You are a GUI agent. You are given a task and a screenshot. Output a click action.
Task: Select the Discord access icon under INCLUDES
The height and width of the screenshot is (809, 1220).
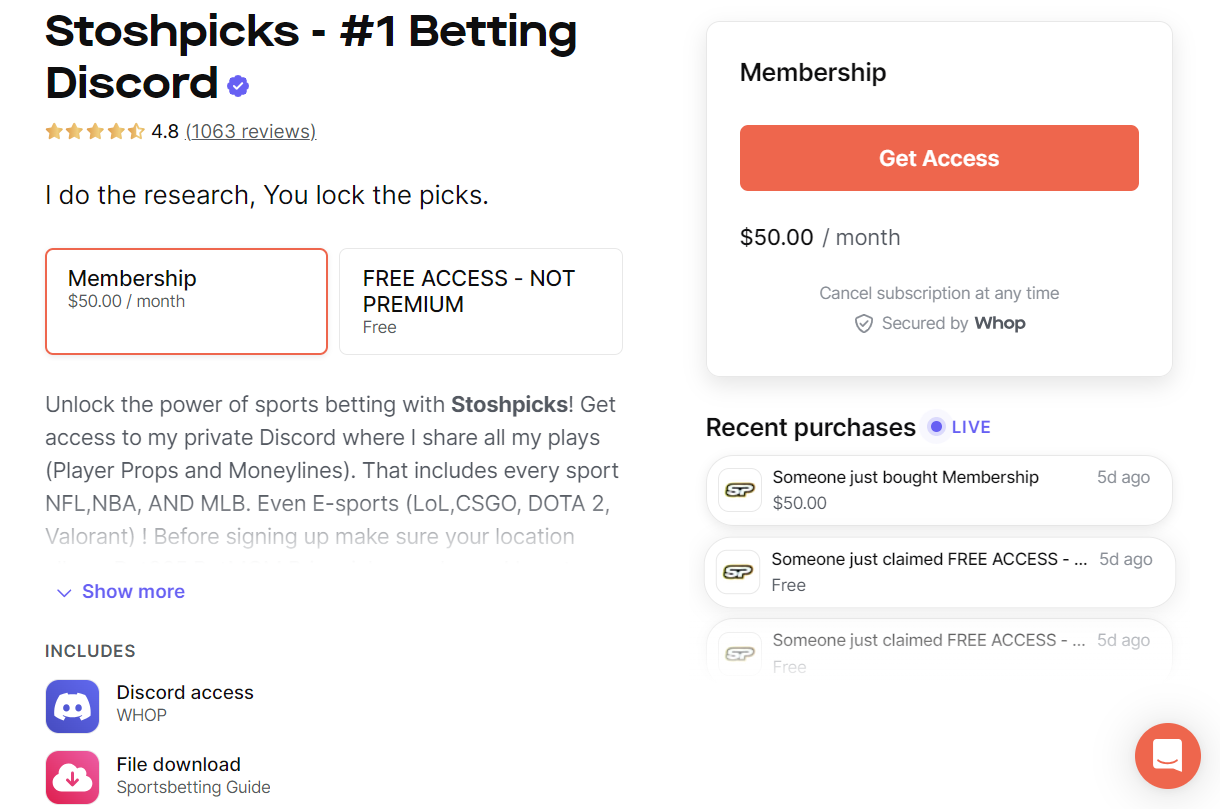pos(72,706)
